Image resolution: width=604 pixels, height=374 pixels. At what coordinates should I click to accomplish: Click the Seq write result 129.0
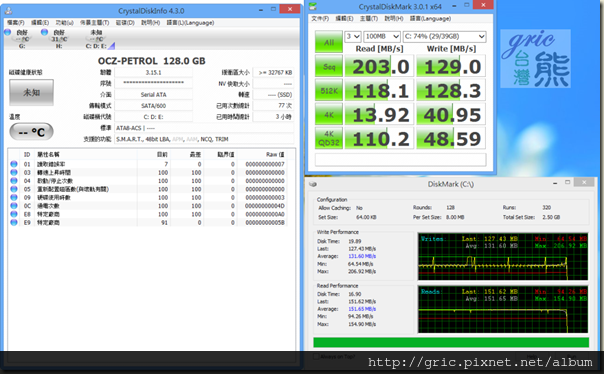[451, 67]
